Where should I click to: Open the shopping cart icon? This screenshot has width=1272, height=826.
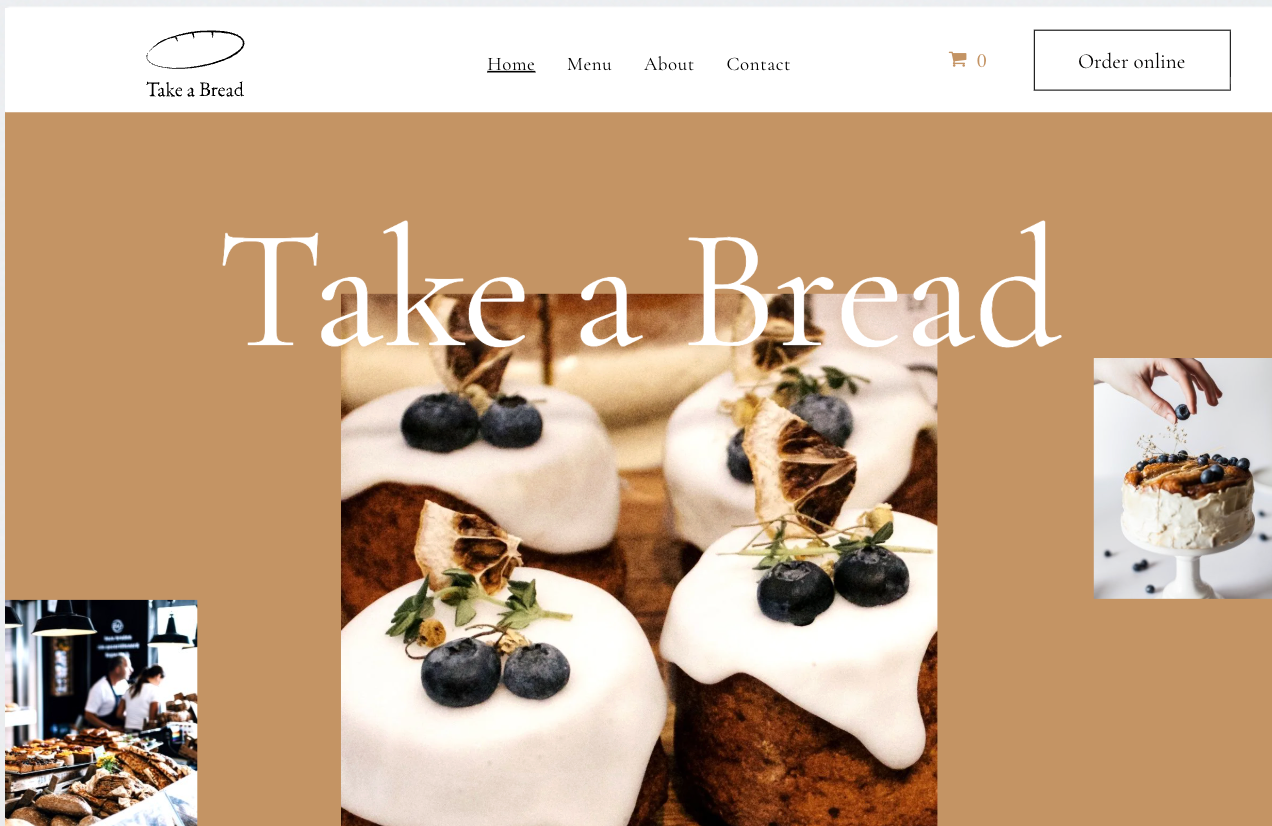957,60
